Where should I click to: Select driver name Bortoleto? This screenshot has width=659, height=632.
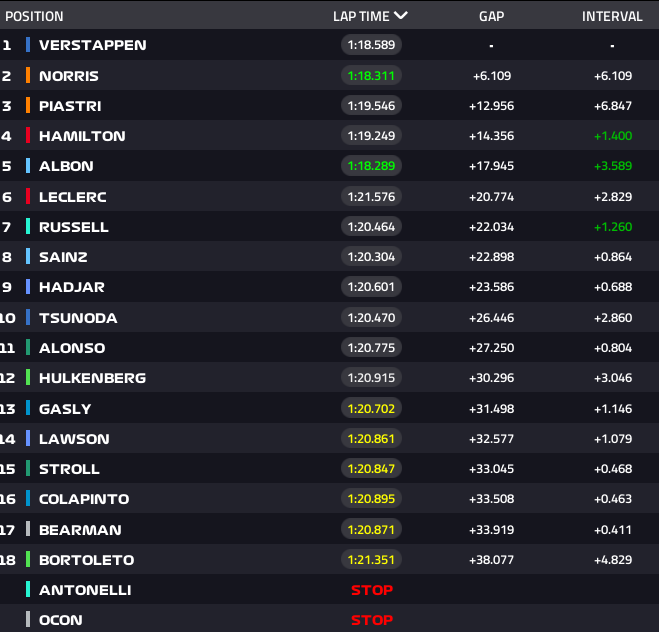click(x=86, y=559)
